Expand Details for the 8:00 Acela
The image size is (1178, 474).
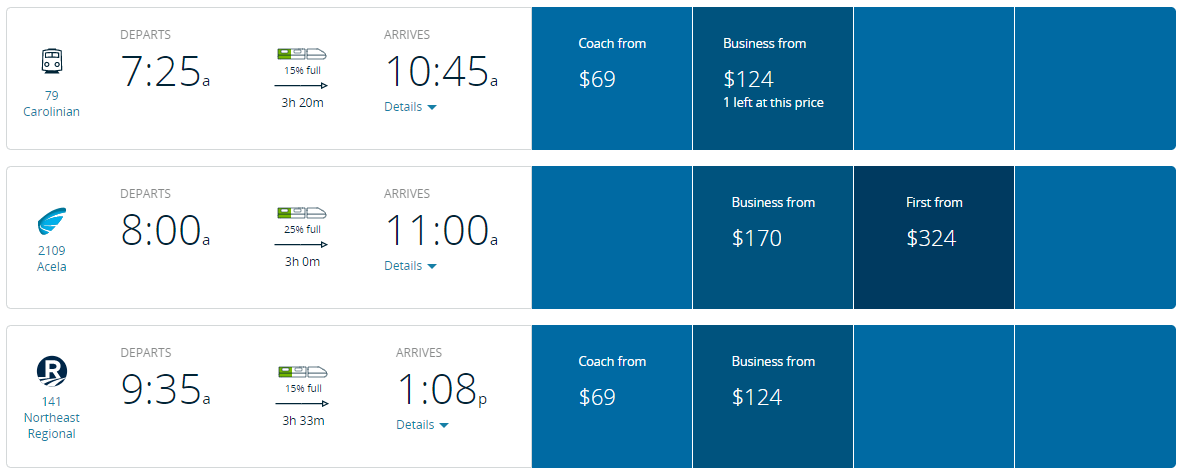click(410, 266)
